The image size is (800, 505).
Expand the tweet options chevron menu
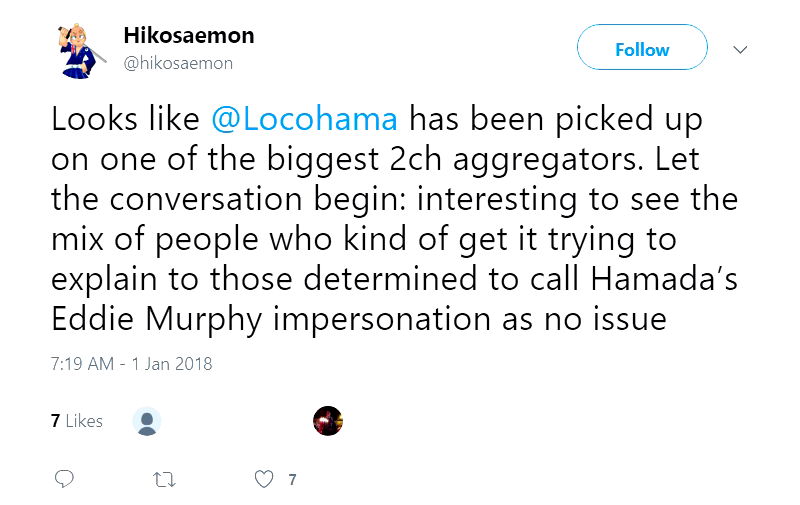[741, 49]
